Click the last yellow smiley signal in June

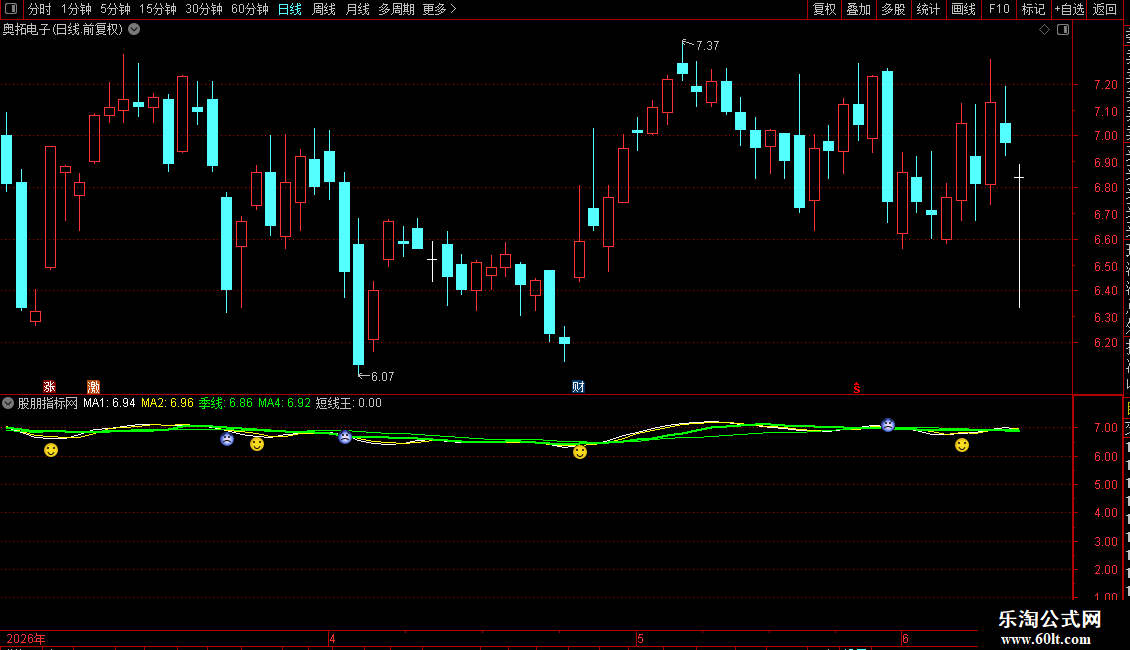tap(962, 445)
